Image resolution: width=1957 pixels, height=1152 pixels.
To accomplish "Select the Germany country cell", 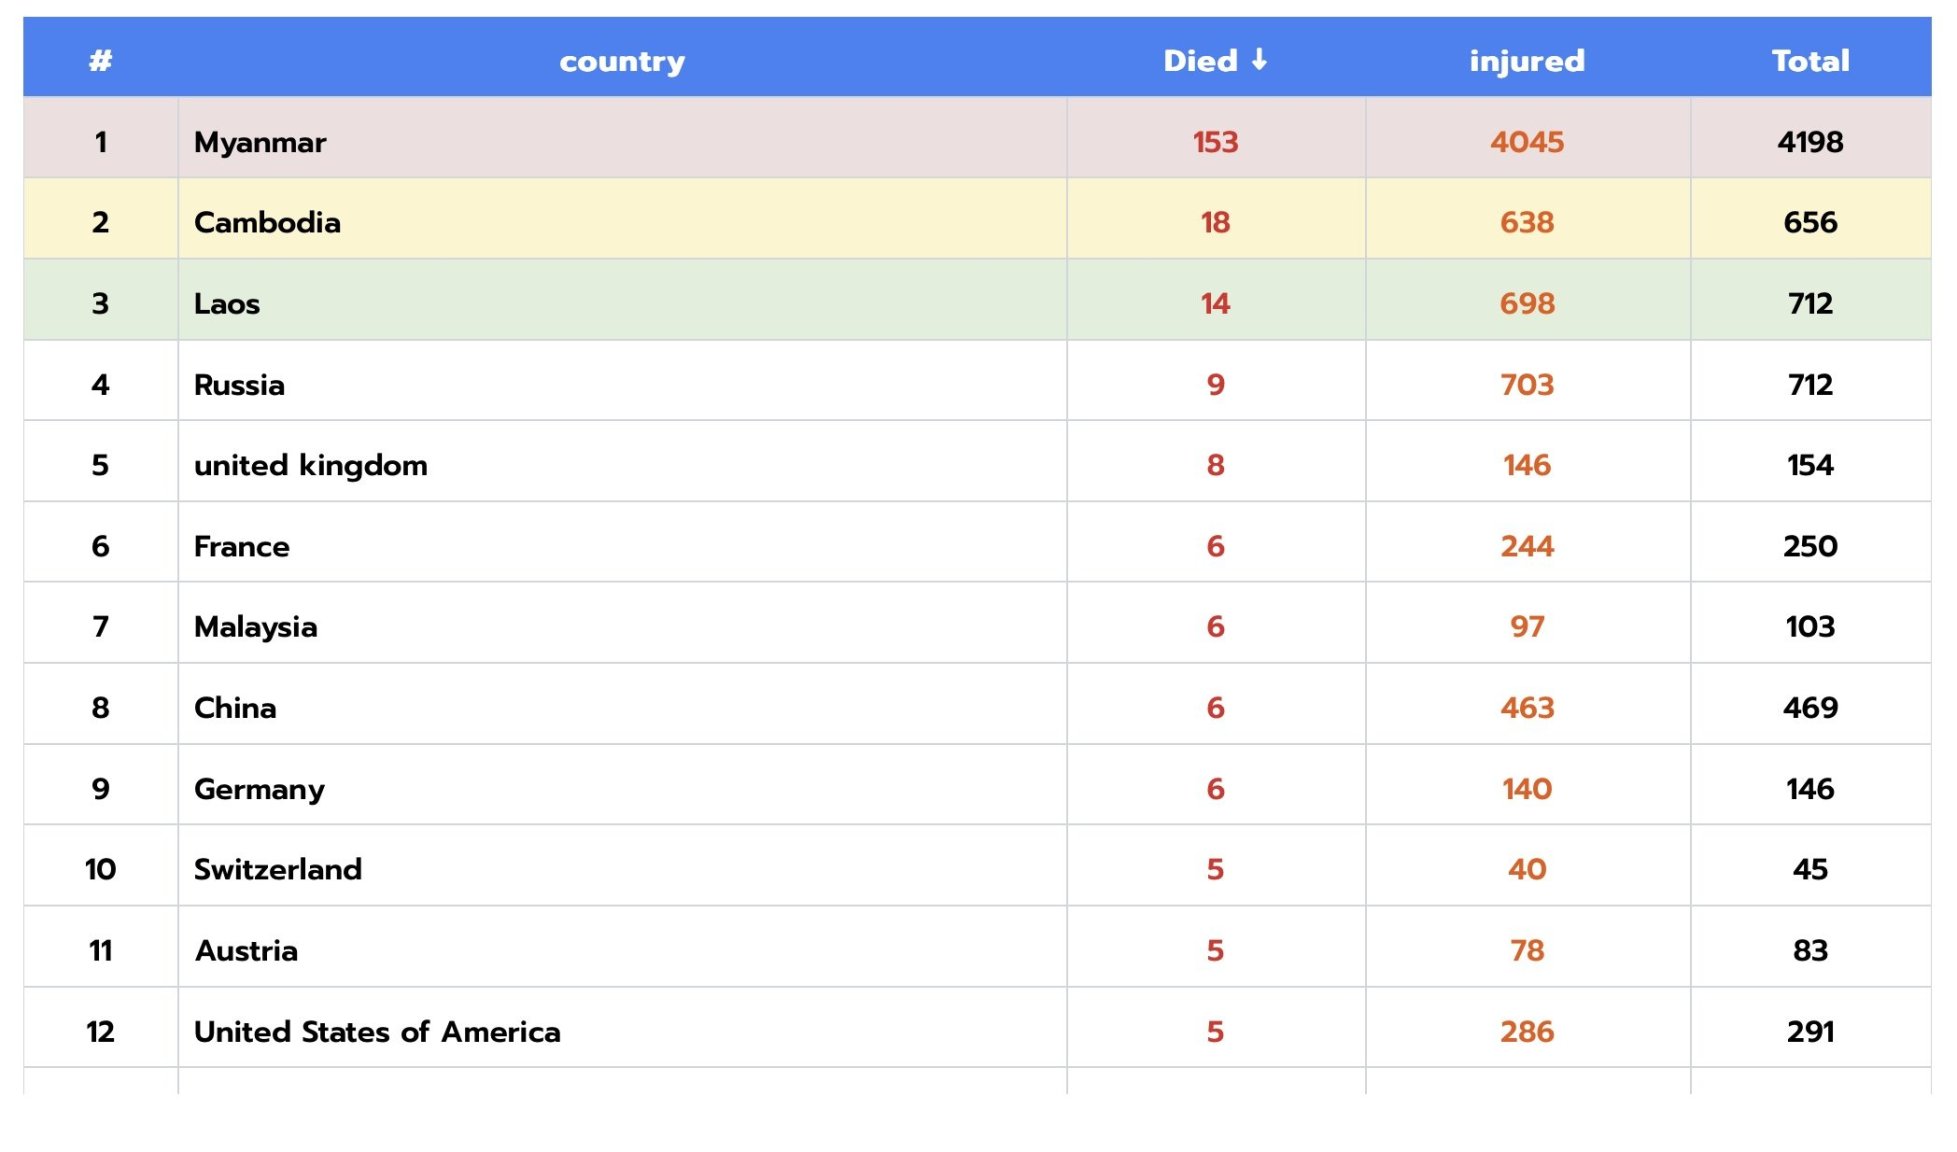I will pyautogui.click(x=622, y=786).
